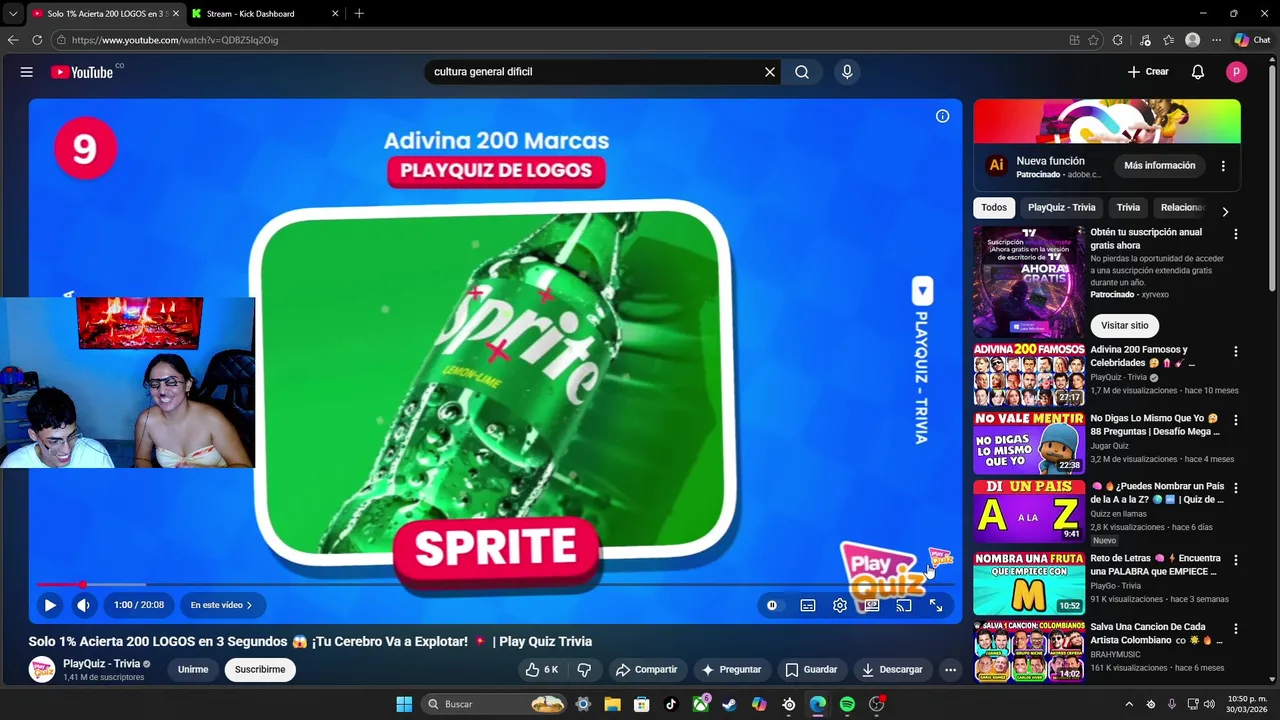Screen dimensions: 1280x720
Task: Expand the 'En este video' chapters
Action: click(x=221, y=605)
